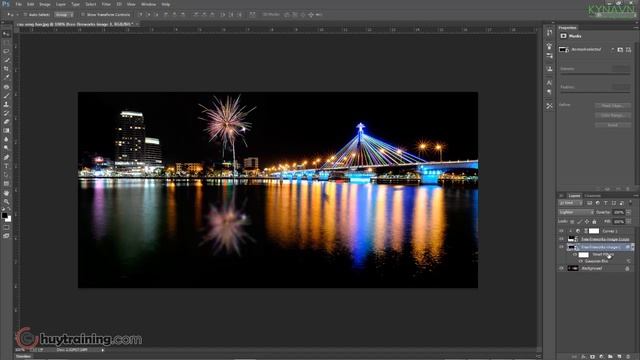This screenshot has width=640, height=360.
Task: Click Lock all icon in Layers
Action: click(x=594, y=222)
